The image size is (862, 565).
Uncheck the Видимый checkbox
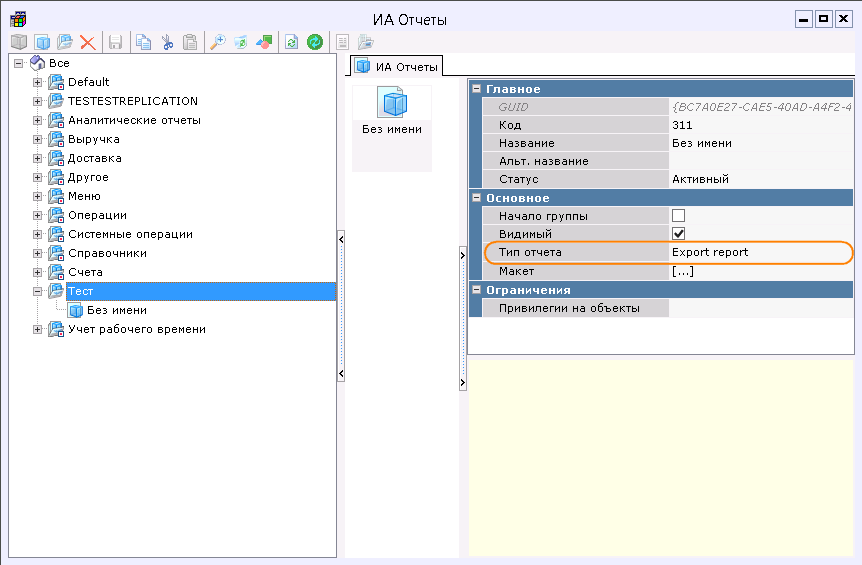(678, 234)
